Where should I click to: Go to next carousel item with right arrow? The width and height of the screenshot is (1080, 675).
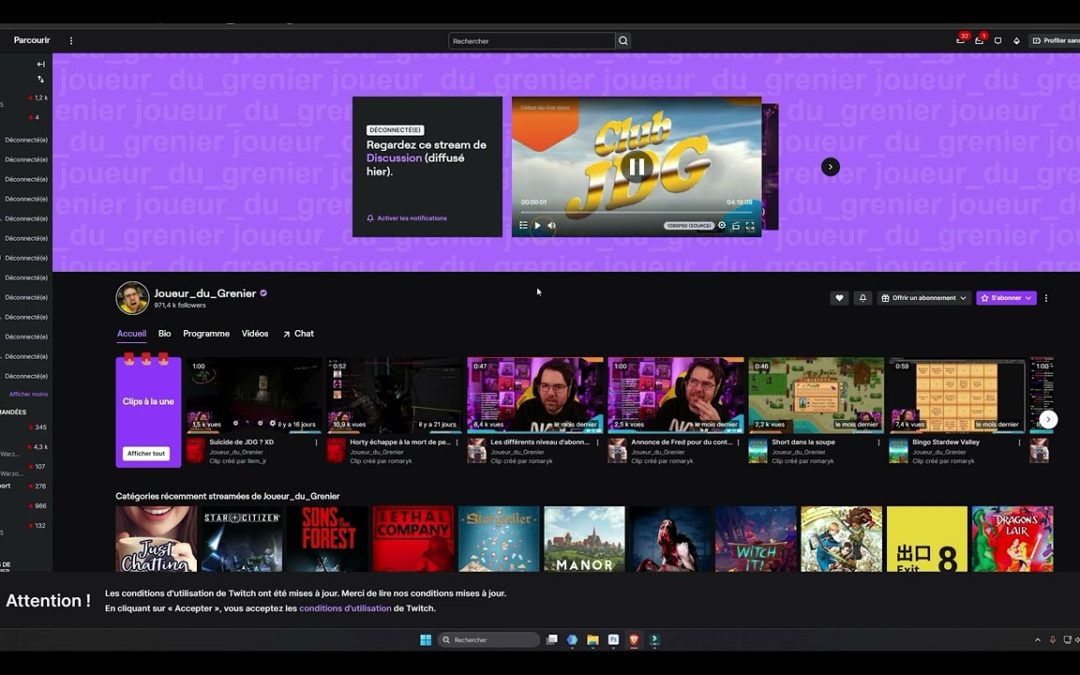(830, 167)
